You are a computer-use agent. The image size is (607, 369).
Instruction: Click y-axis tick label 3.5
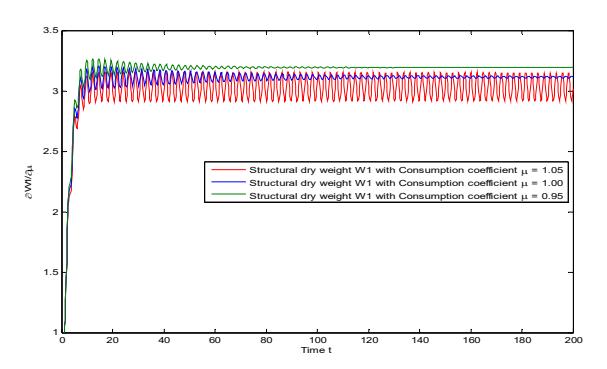point(51,30)
